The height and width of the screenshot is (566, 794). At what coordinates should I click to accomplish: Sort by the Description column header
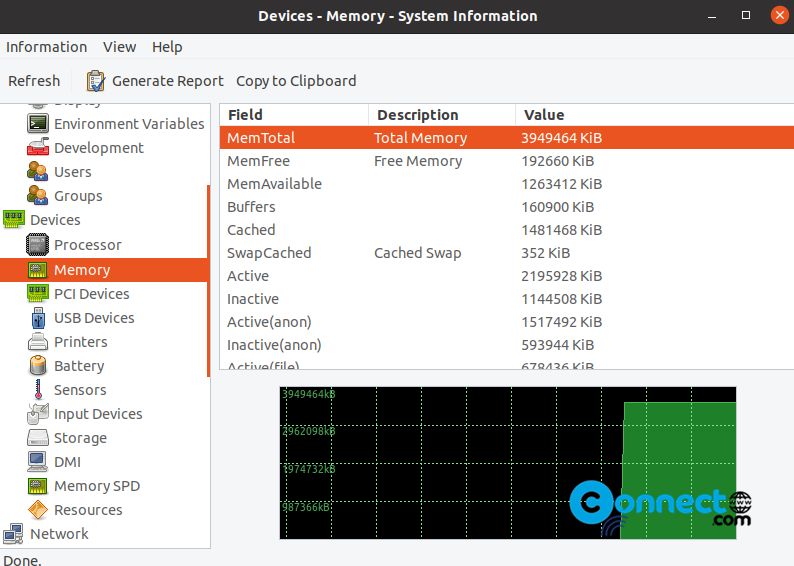(x=442, y=115)
